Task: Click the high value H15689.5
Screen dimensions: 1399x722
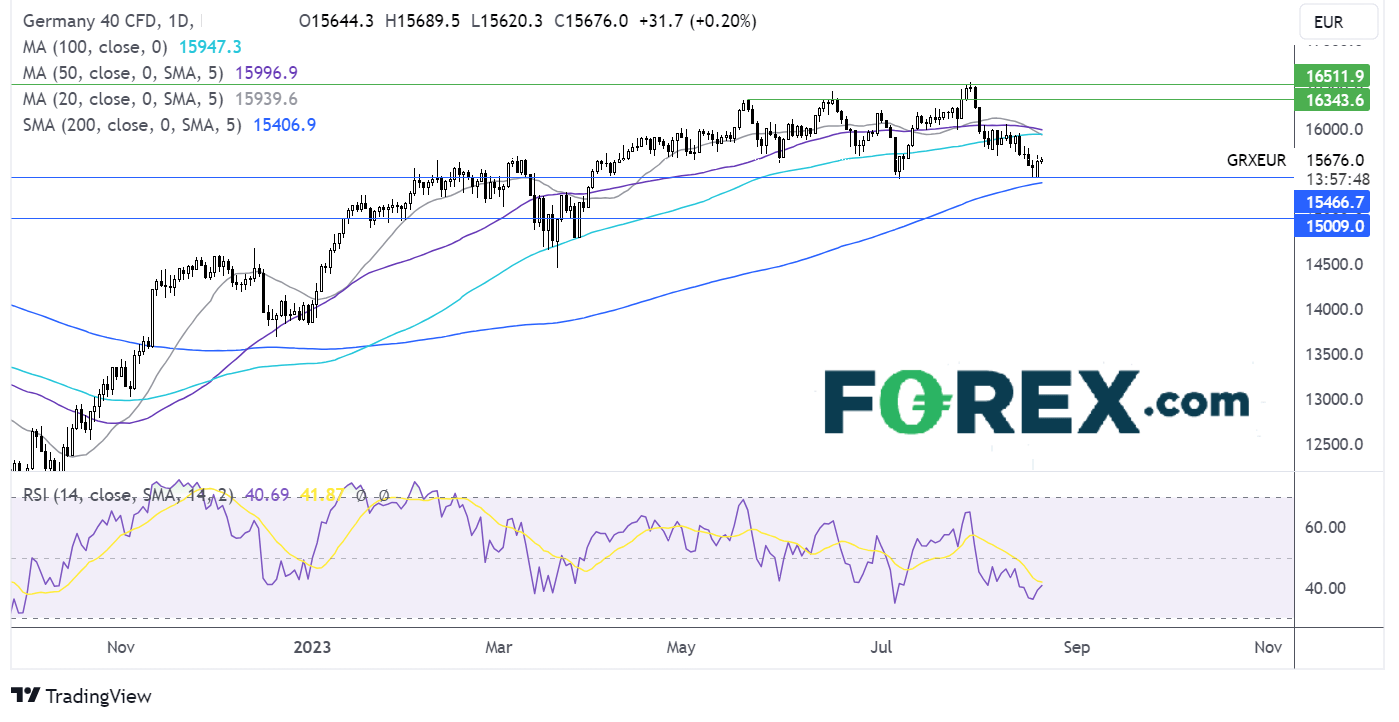Action: [425, 21]
